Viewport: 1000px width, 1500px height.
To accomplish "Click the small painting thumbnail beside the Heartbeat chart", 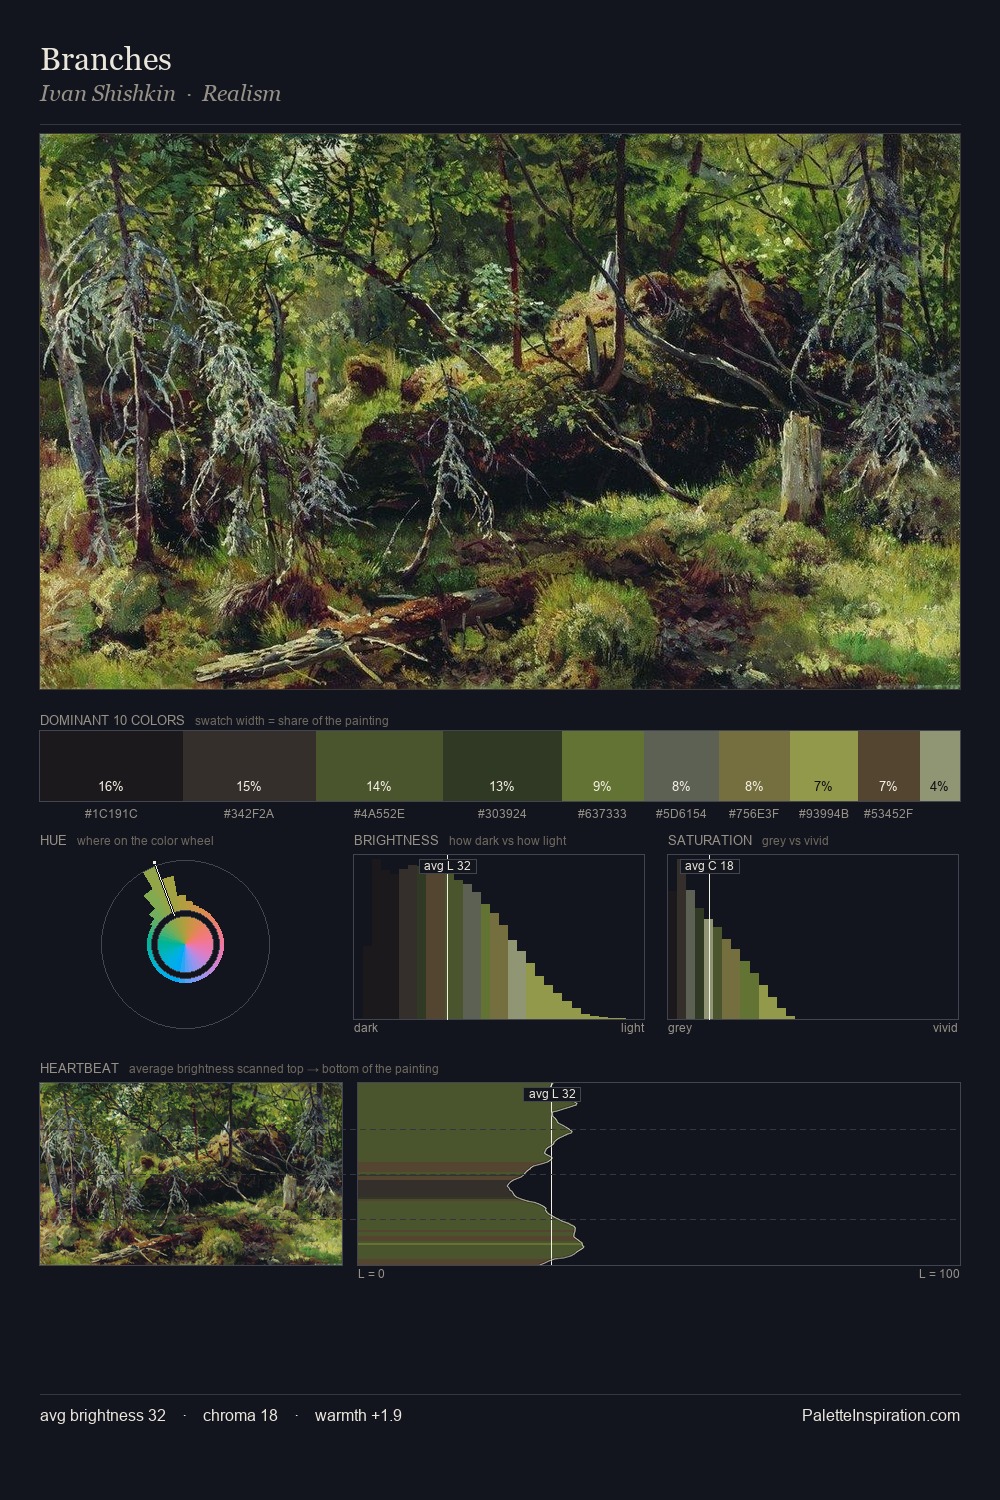I will click(191, 1174).
